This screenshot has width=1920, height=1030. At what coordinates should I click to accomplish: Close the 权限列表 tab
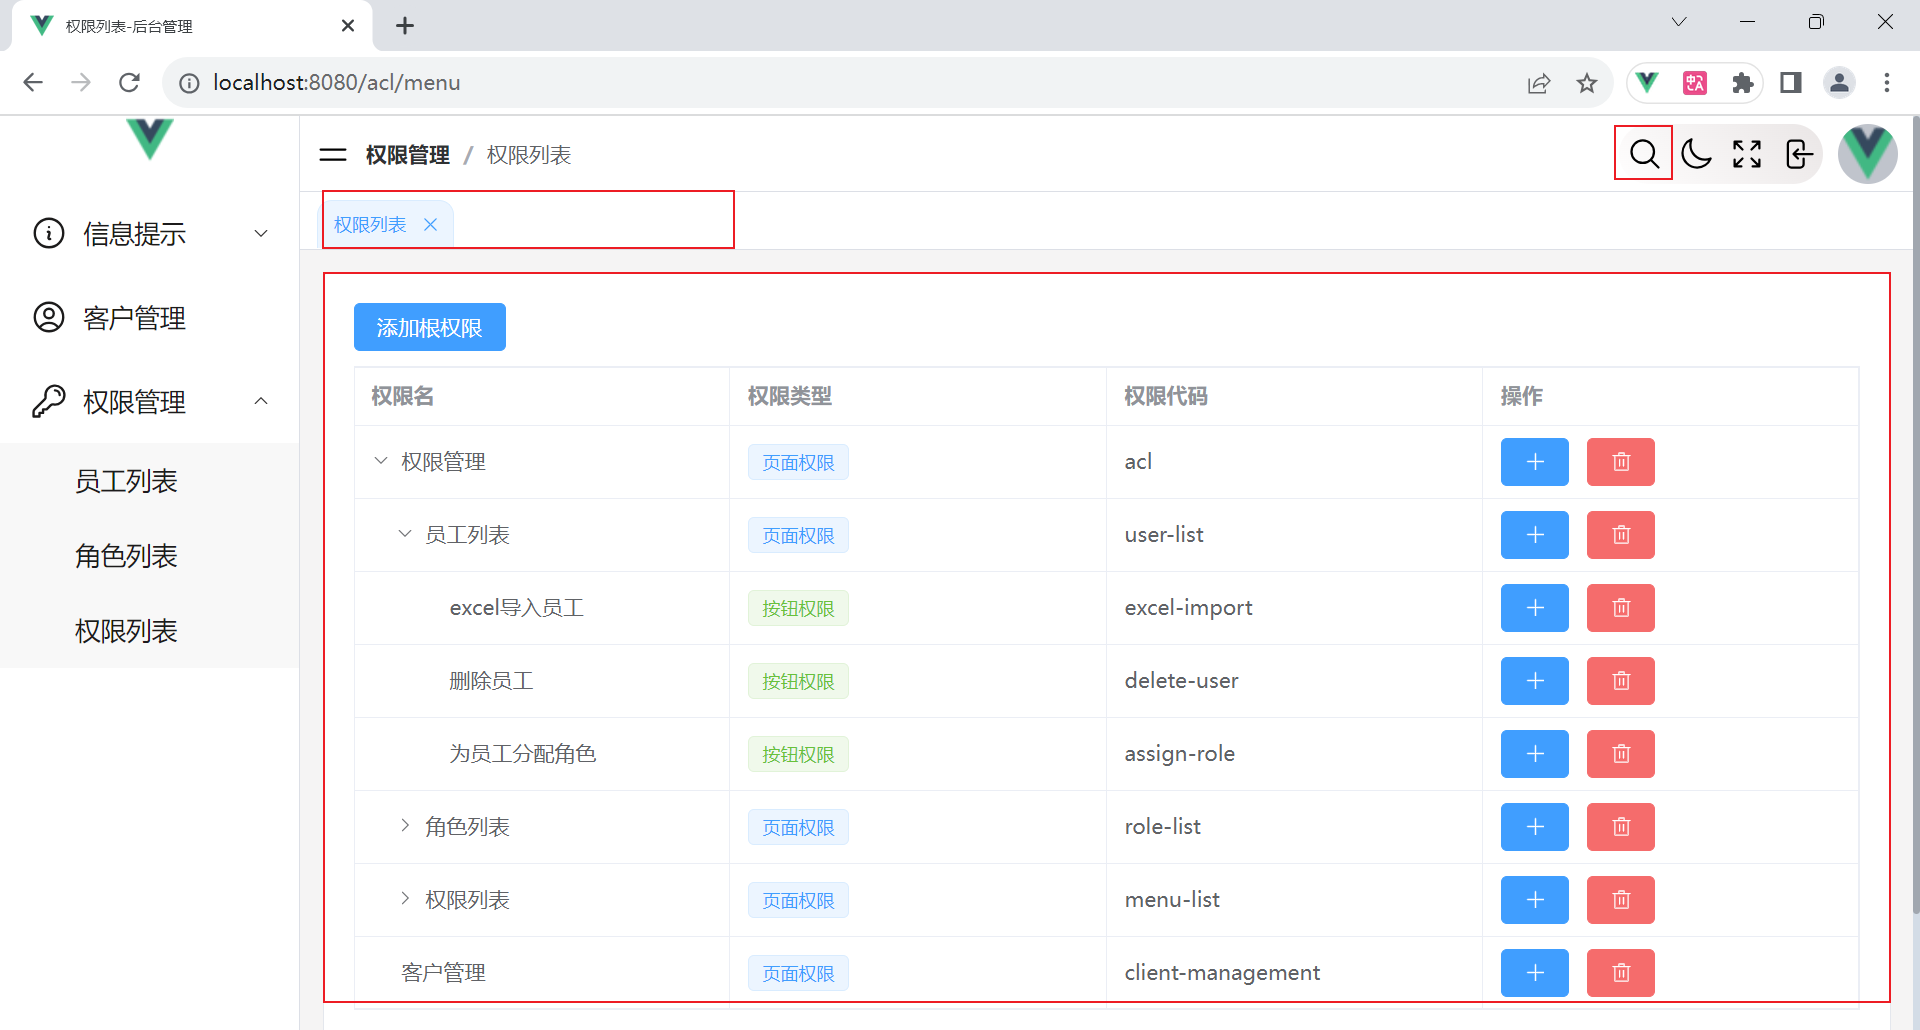[431, 225]
